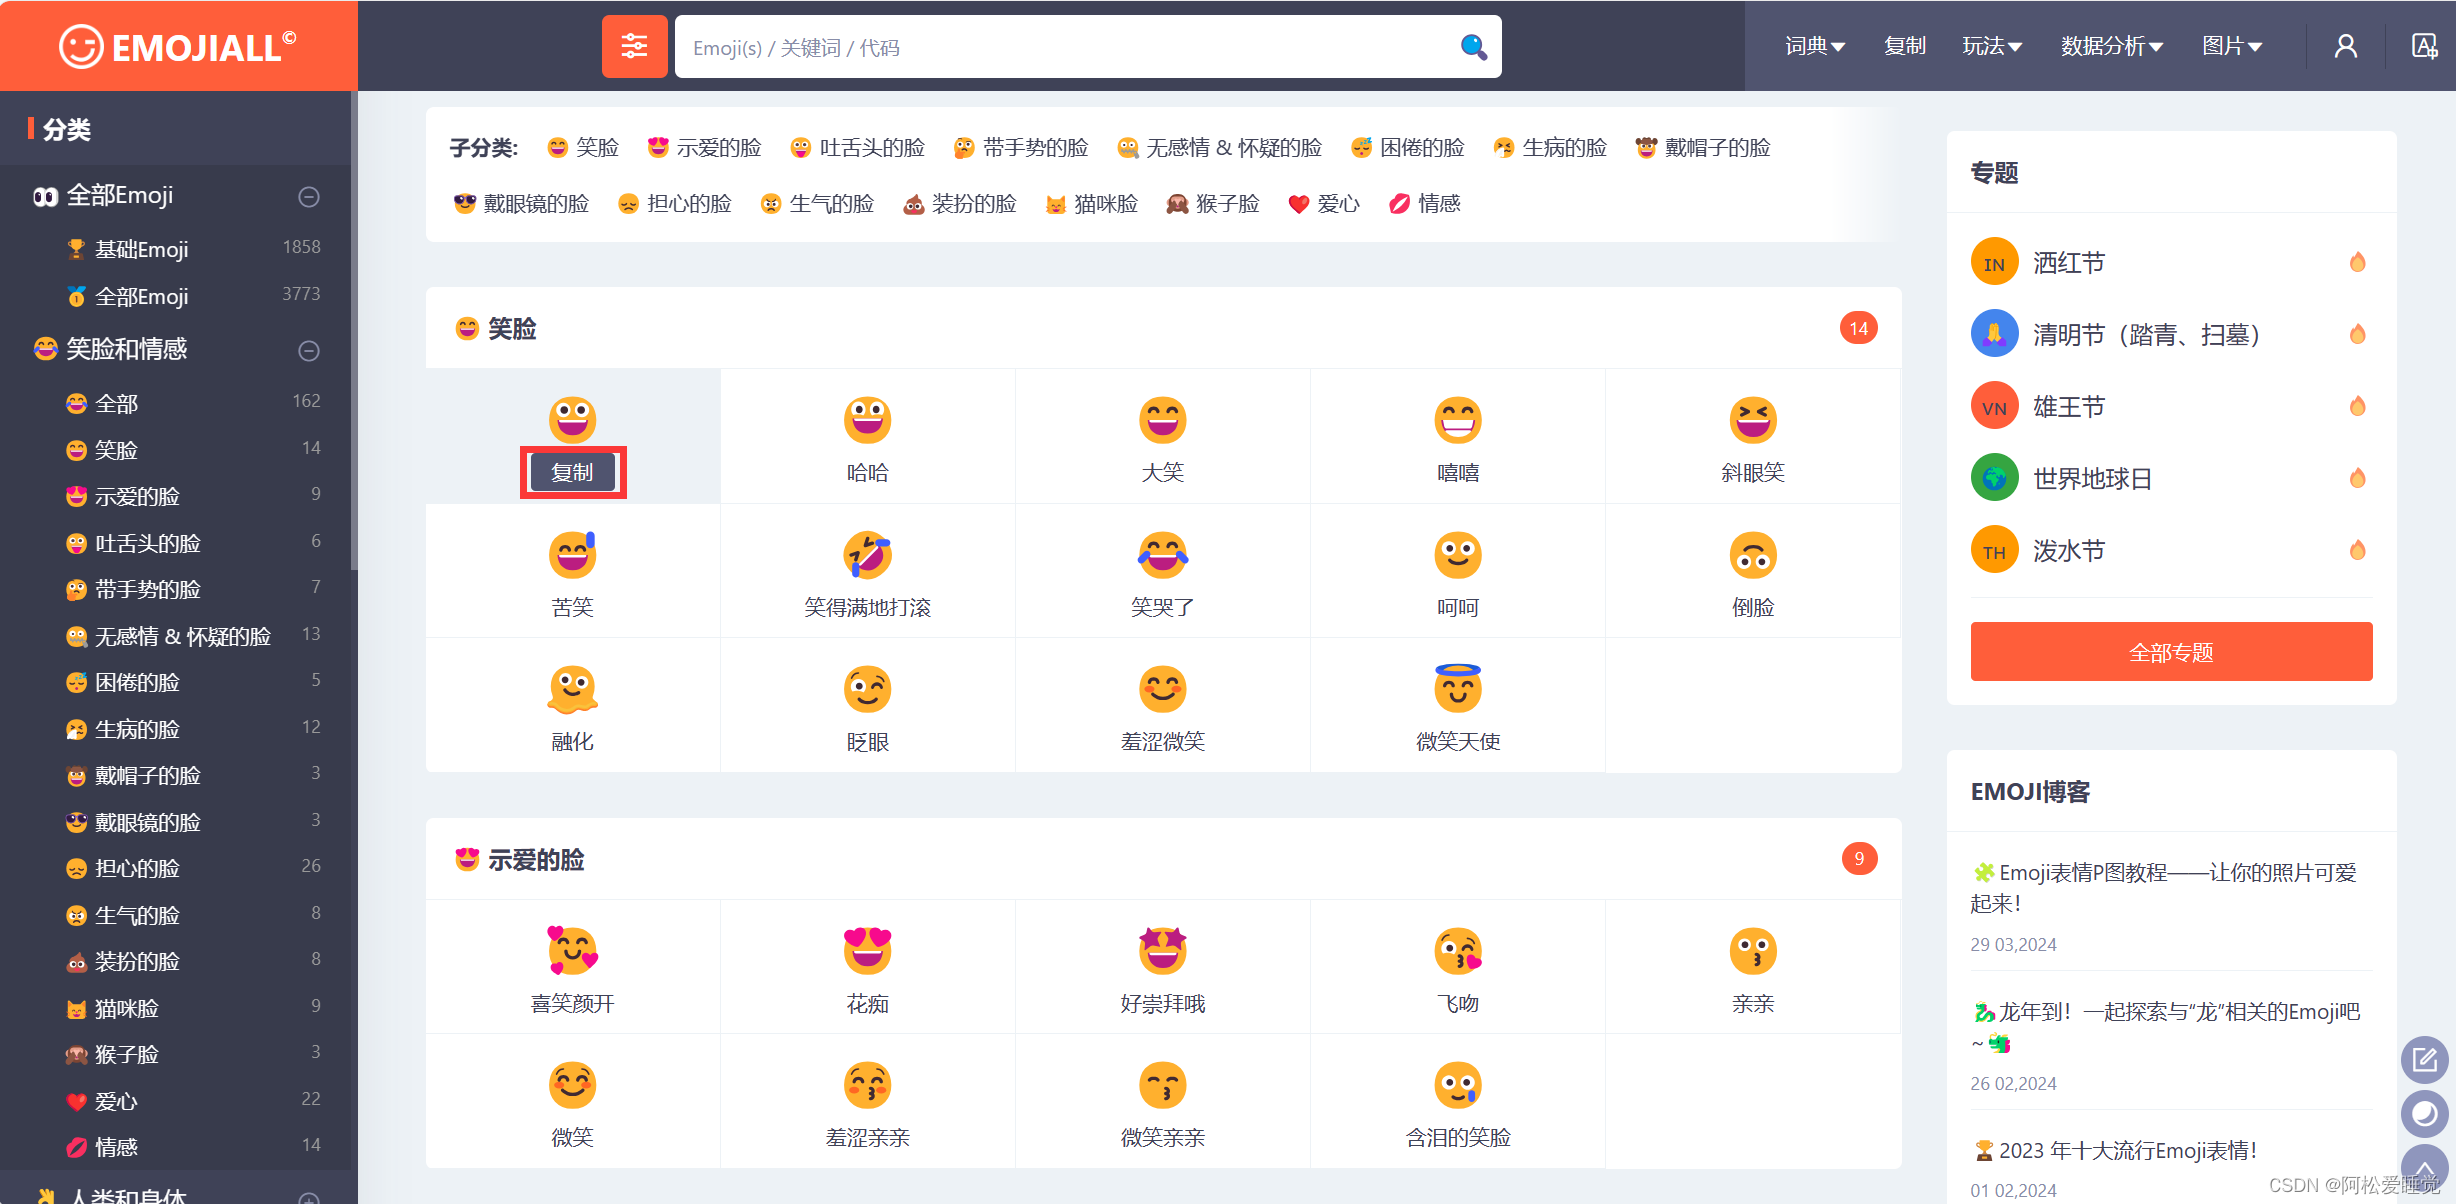Open the user account icon
The width and height of the screenshot is (2456, 1204).
(x=2345, y=47)
